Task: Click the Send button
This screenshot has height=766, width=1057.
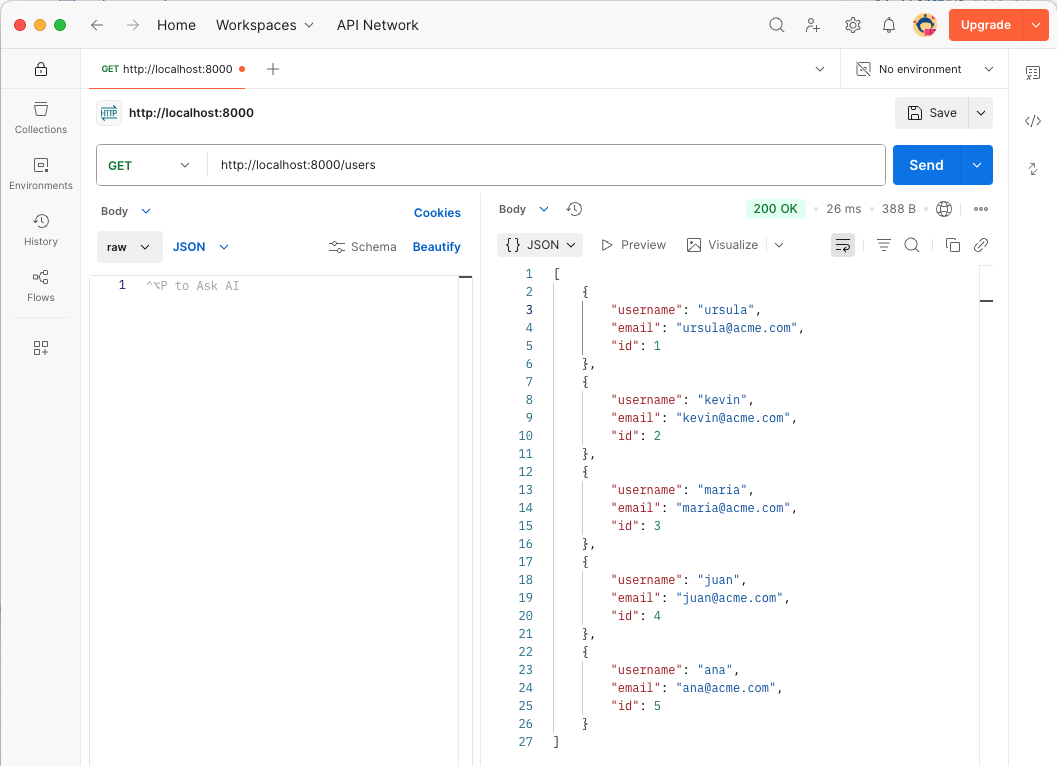Action: pos(926,165)
